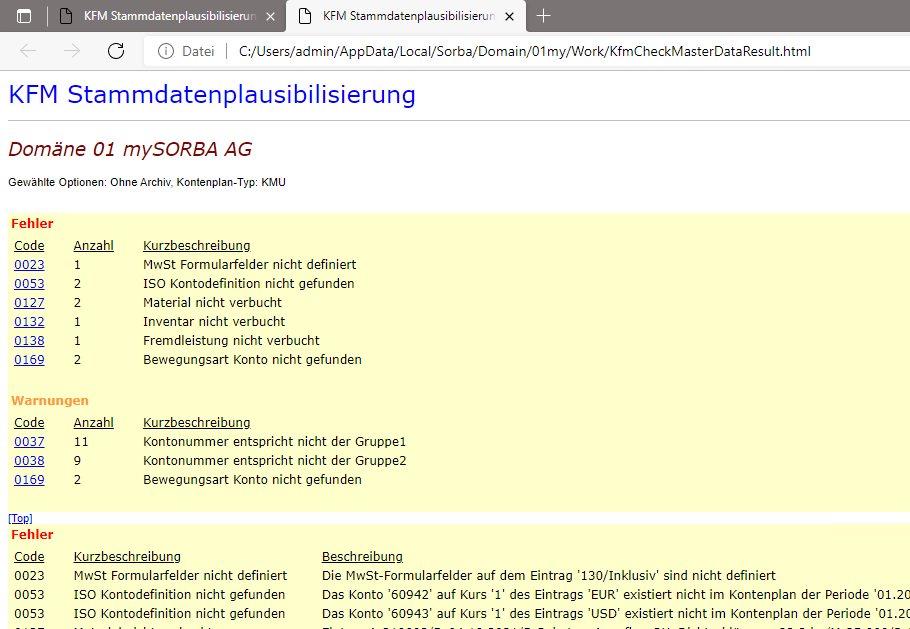Image resolution: width=910 pixels, height=629 pixels.
Task: Click the new tab plus button
Action: (x=543, y=16)
